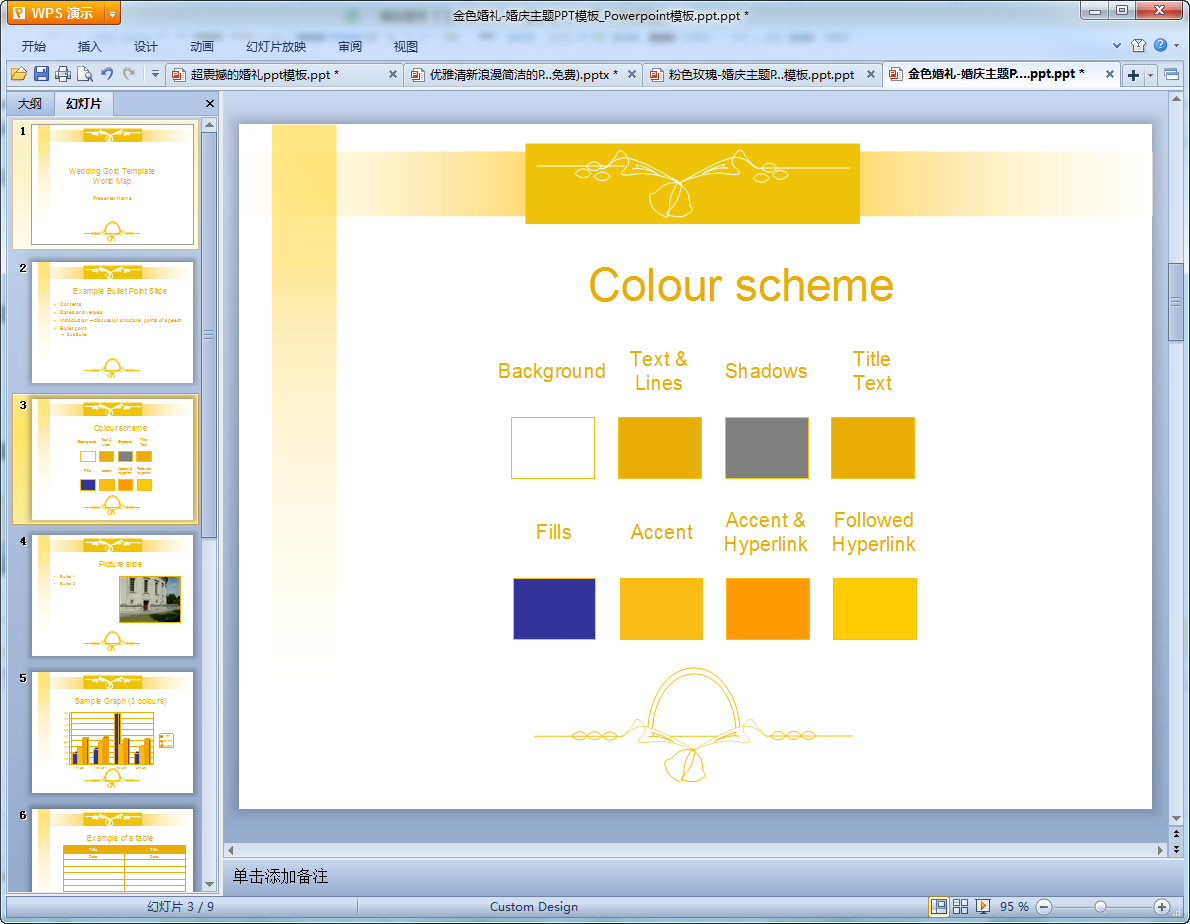The width and height of the screenshot is (1190, 924).
Task: Redo the last action
Action: 129,74
